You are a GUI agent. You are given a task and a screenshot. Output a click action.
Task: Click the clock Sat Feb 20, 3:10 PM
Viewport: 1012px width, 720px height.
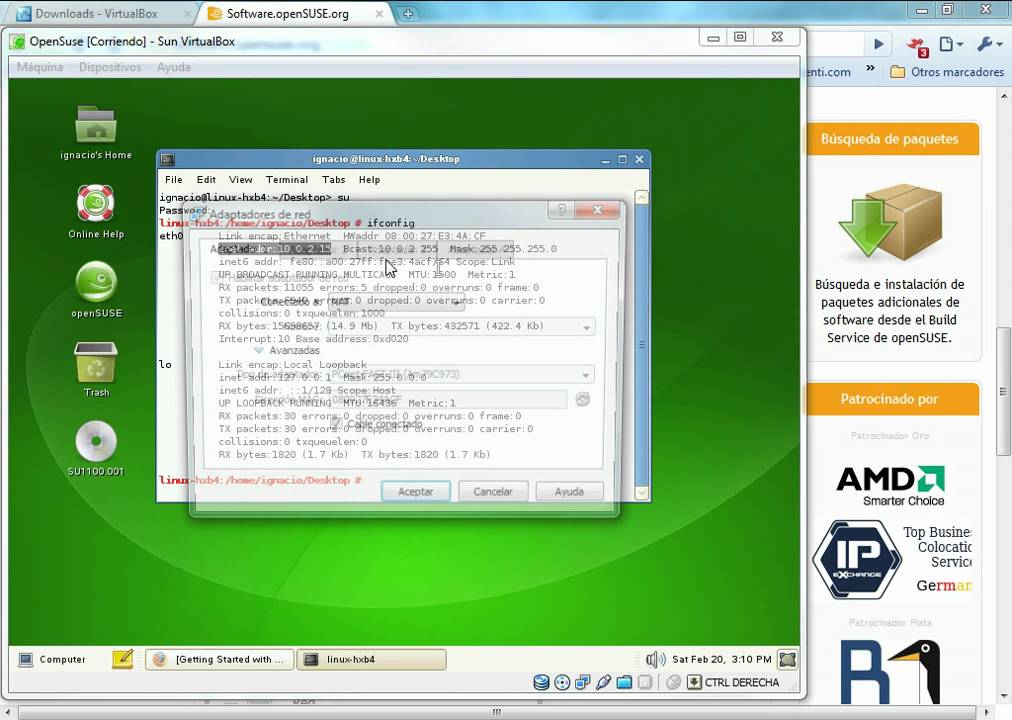722,659
